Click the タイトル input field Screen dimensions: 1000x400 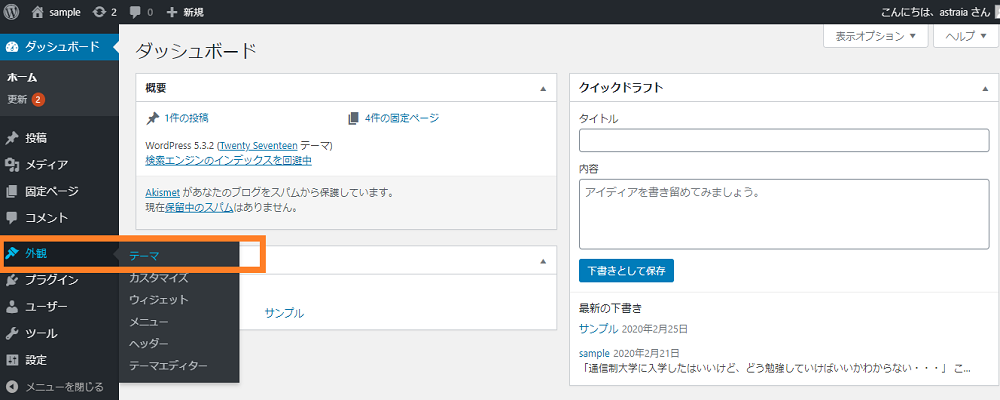click(x=783, y=140)
